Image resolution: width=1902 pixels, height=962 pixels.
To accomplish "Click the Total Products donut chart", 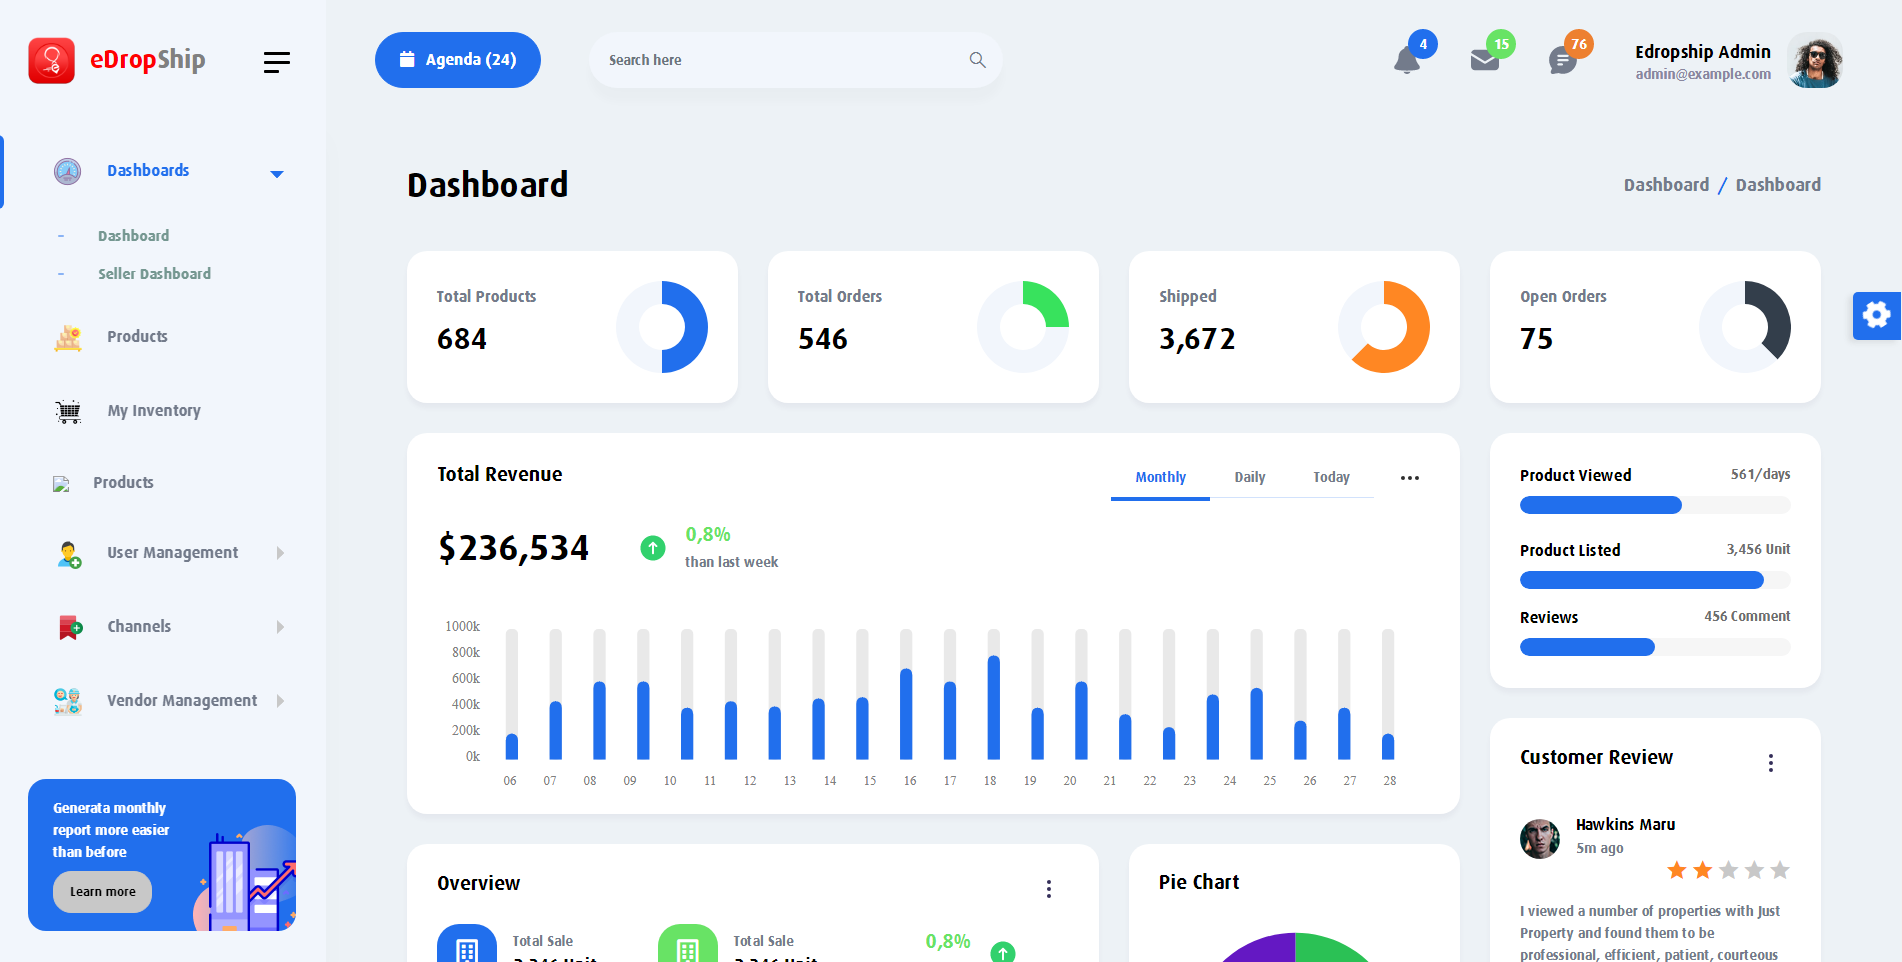I will 662,327.
